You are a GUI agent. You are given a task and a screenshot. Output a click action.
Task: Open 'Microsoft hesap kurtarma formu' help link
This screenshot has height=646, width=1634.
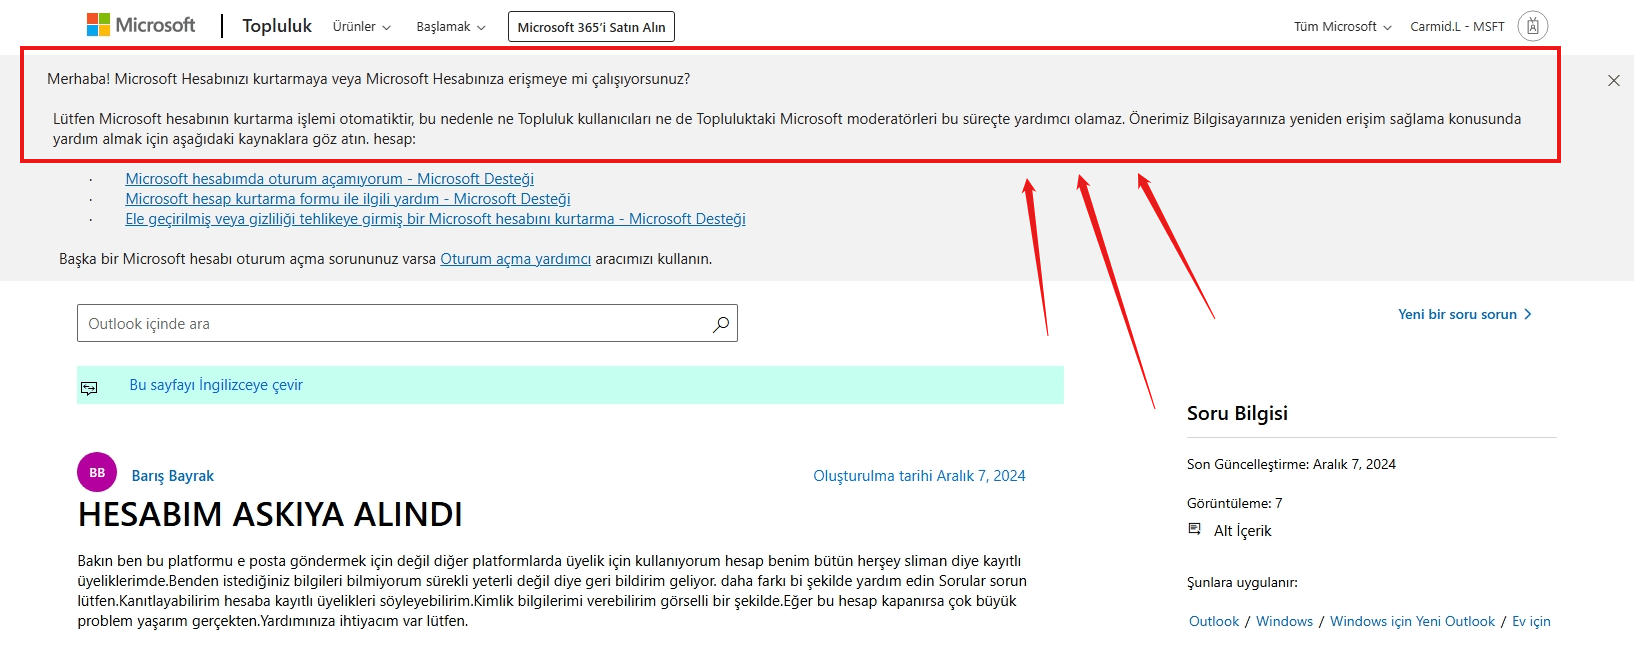[x=348, y=199]
